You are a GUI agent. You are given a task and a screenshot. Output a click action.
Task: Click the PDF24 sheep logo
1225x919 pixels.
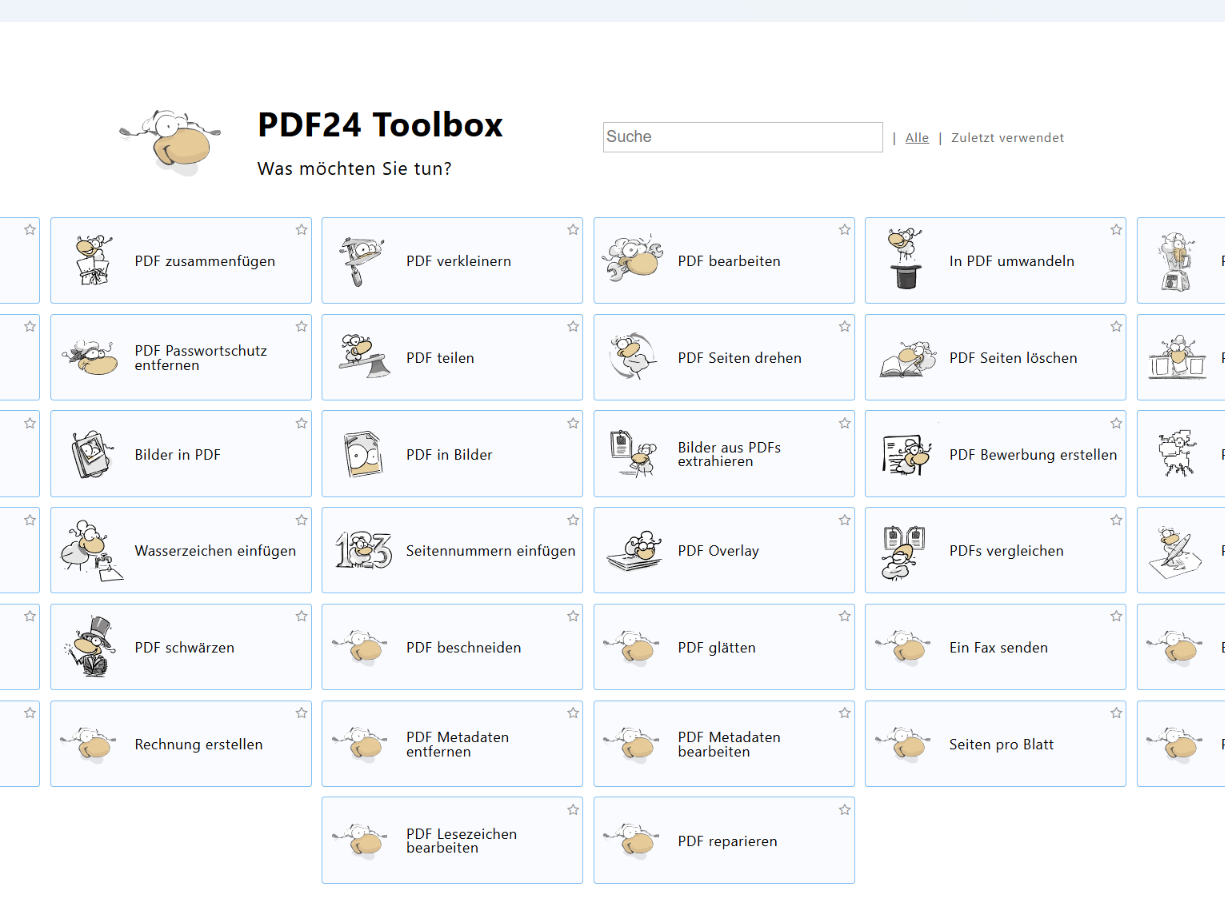[168, 142]
